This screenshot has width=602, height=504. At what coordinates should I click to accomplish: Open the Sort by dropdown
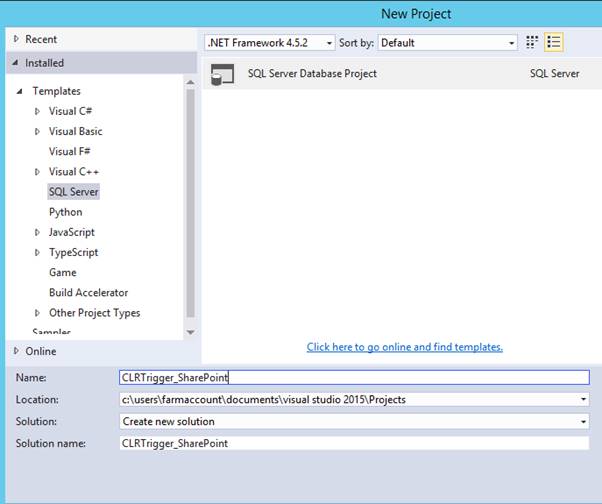448,43
